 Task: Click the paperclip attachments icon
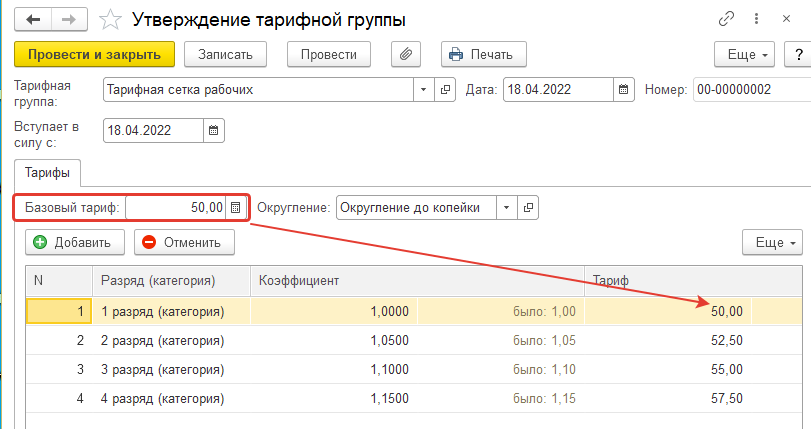point(406,54)
